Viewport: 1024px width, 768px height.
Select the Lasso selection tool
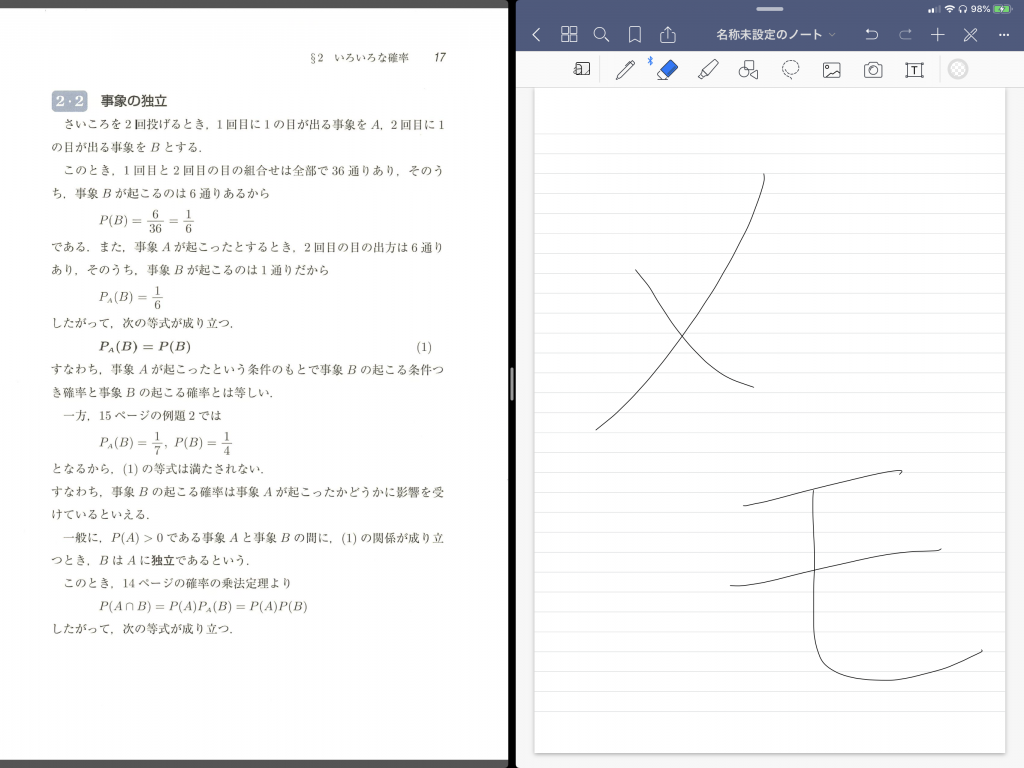790,69
